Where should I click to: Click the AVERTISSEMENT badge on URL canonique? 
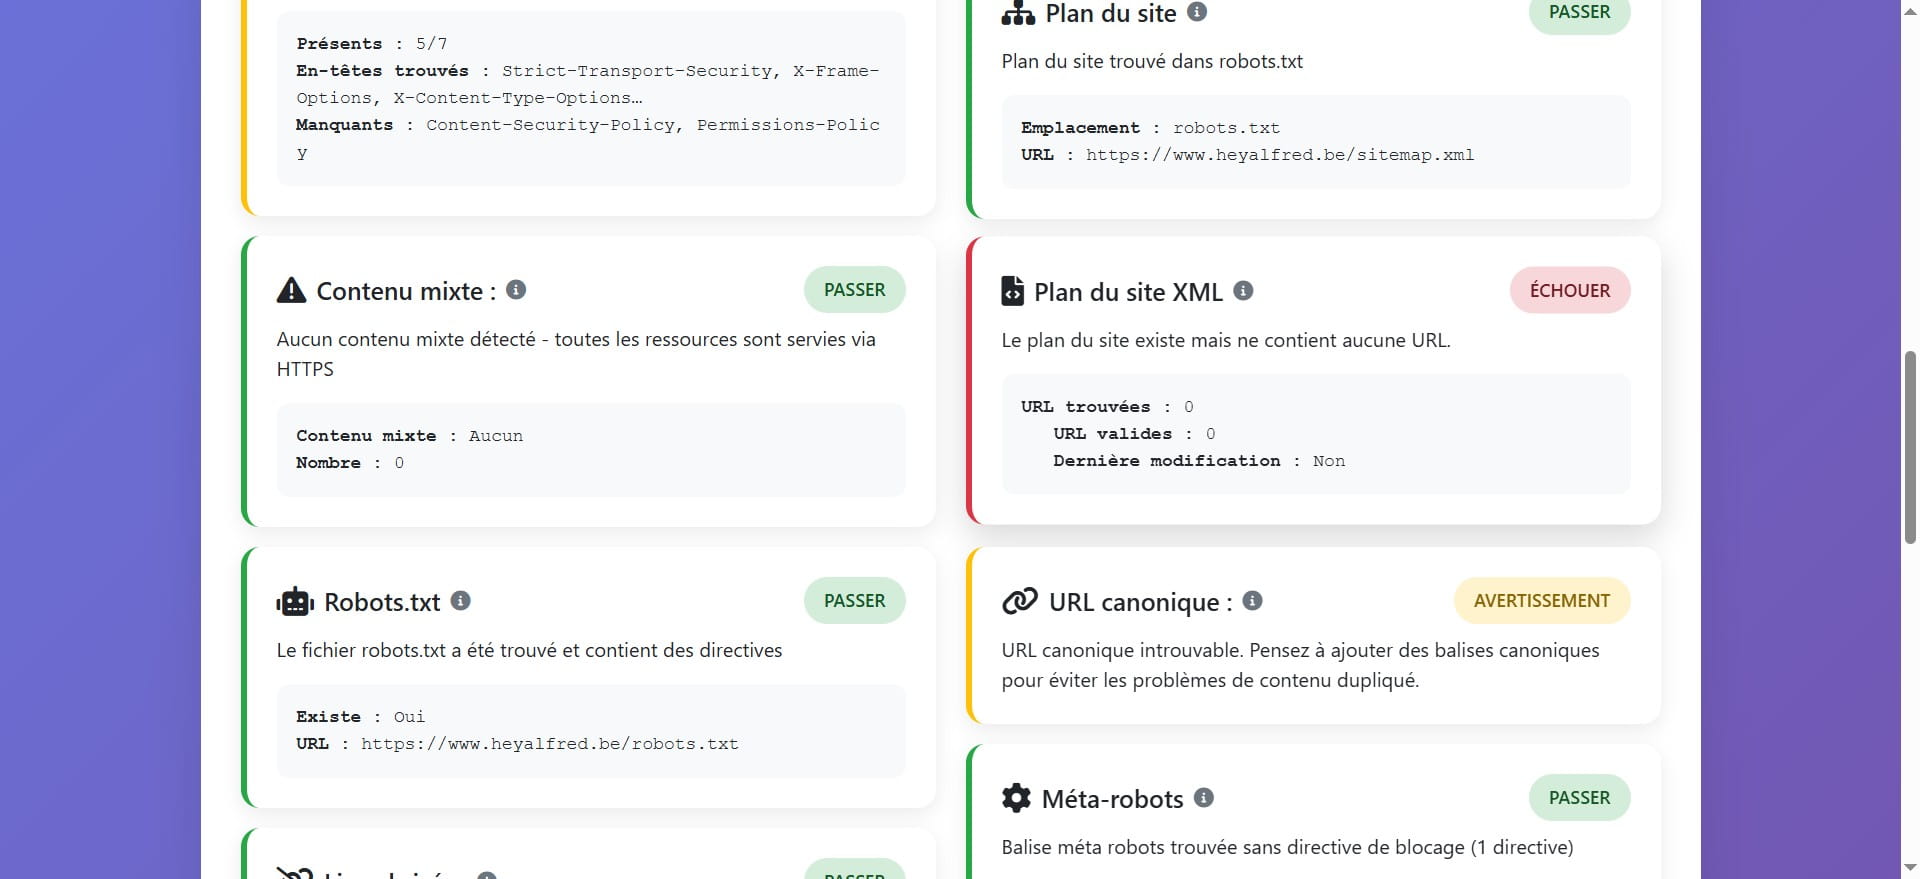coord(1541,600)
